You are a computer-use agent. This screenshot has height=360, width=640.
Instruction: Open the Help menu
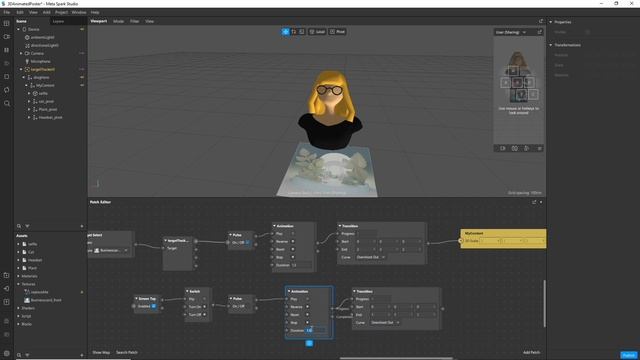95,13
